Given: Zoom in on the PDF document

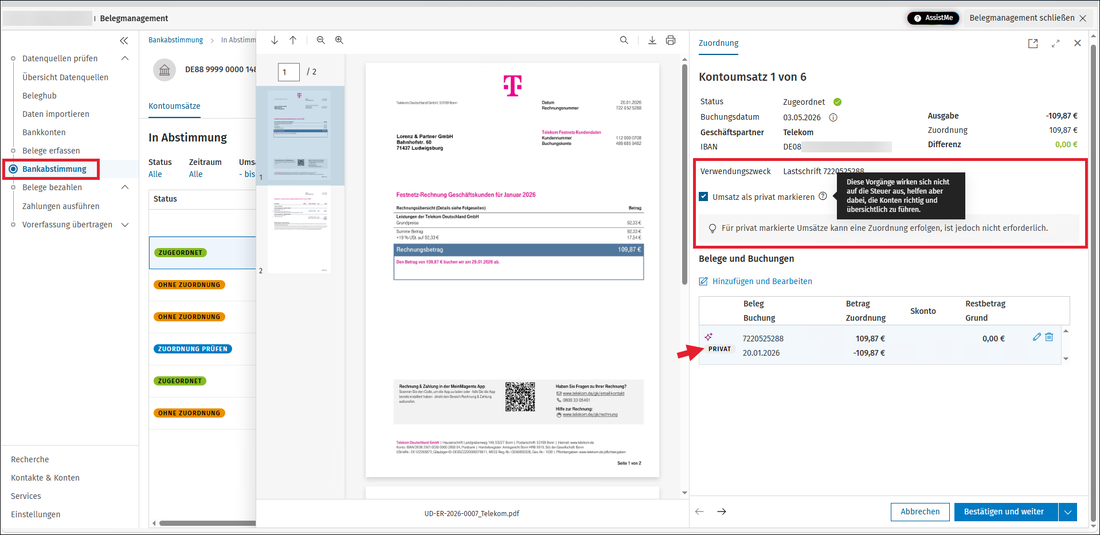Looking at the screenshot, I should coord(340,41).
